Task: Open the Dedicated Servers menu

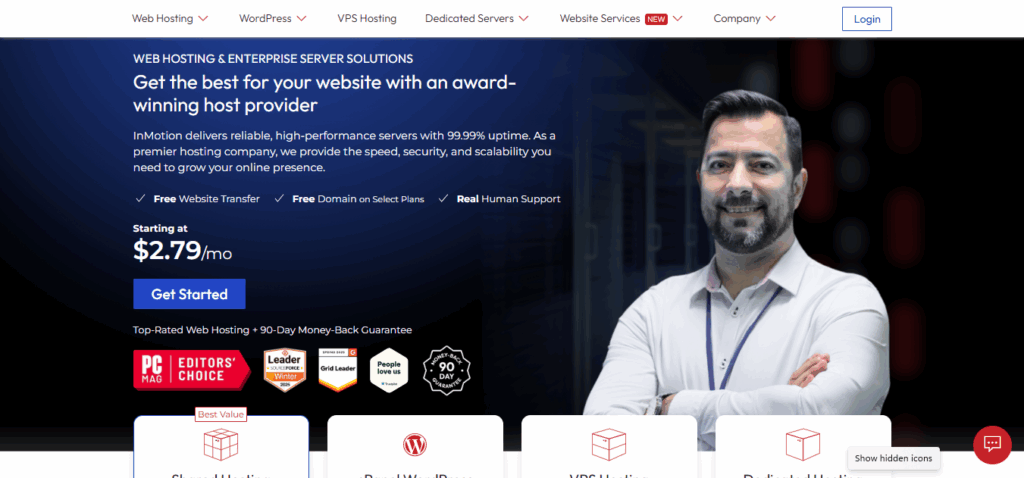Action: tap(470, 19)
